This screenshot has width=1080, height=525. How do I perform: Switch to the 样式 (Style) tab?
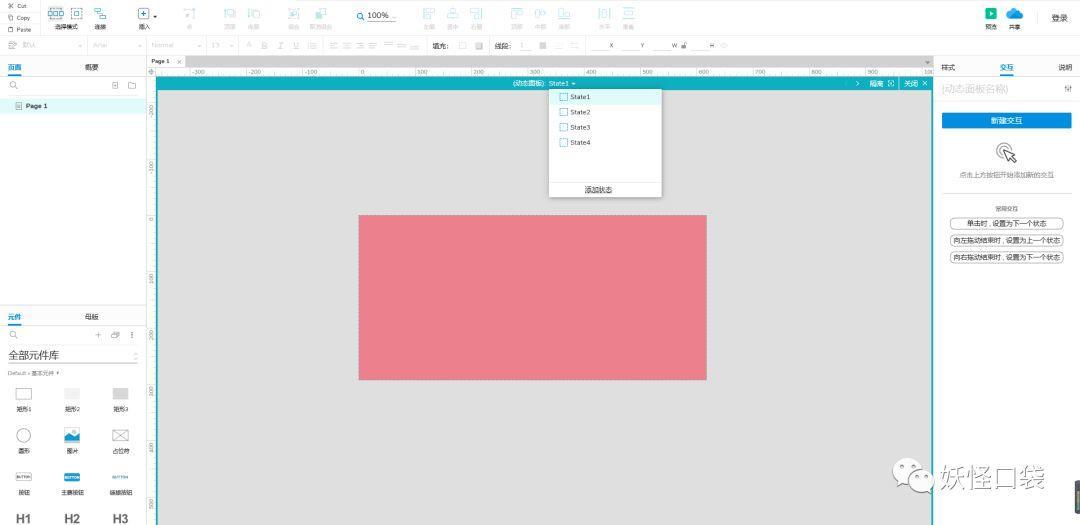pos(948,67)
